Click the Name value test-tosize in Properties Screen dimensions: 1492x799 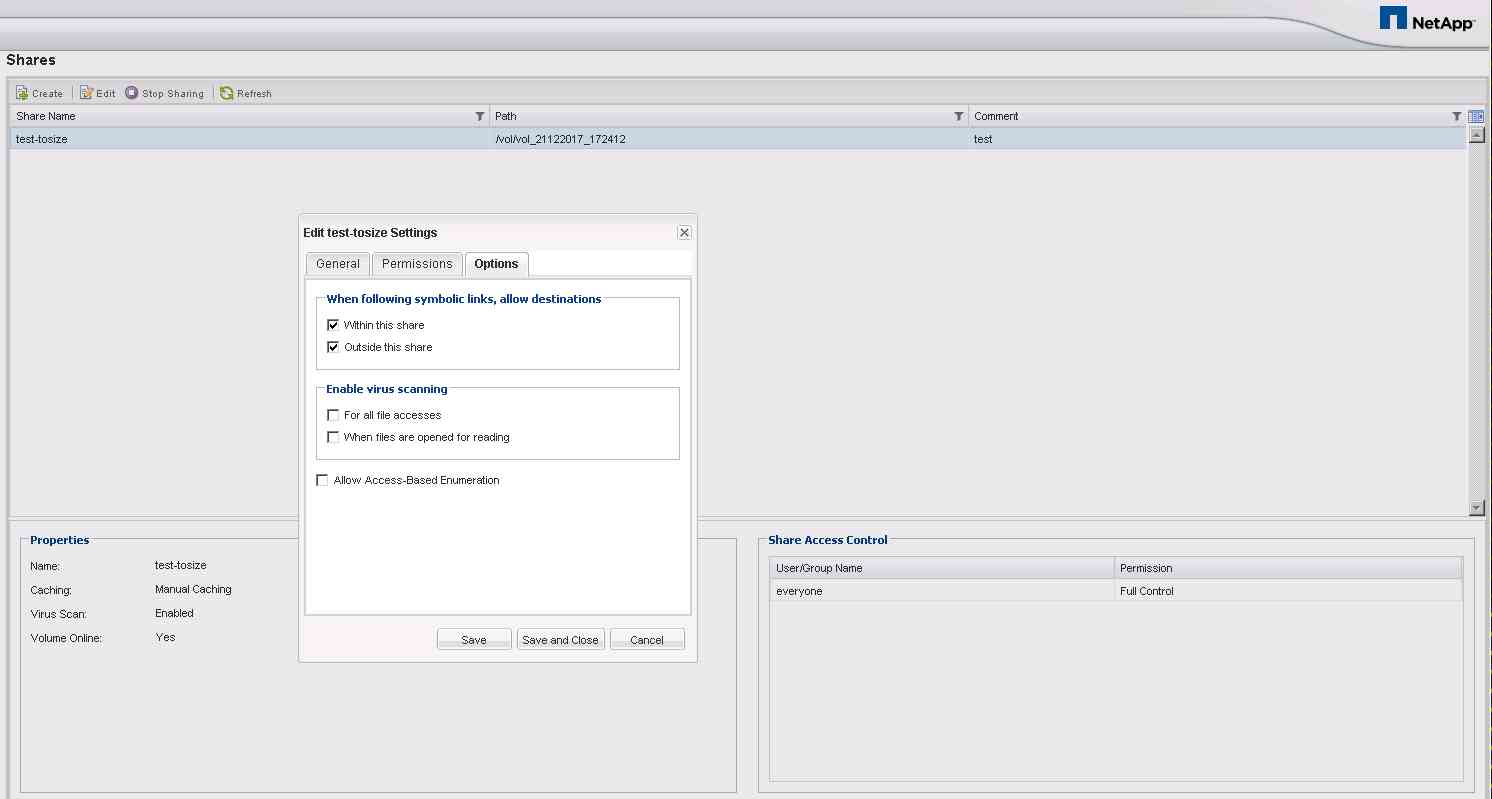(181, 565)
